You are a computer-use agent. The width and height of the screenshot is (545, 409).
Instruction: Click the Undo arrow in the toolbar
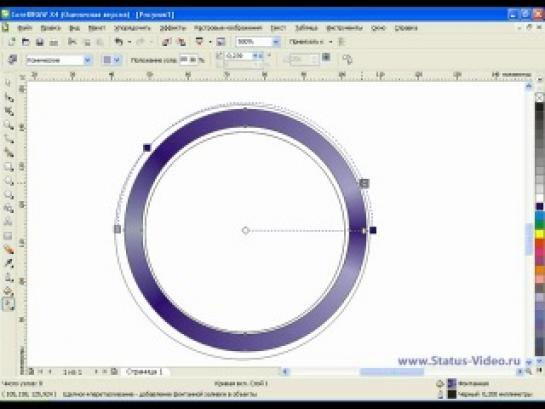coord(119,42)
